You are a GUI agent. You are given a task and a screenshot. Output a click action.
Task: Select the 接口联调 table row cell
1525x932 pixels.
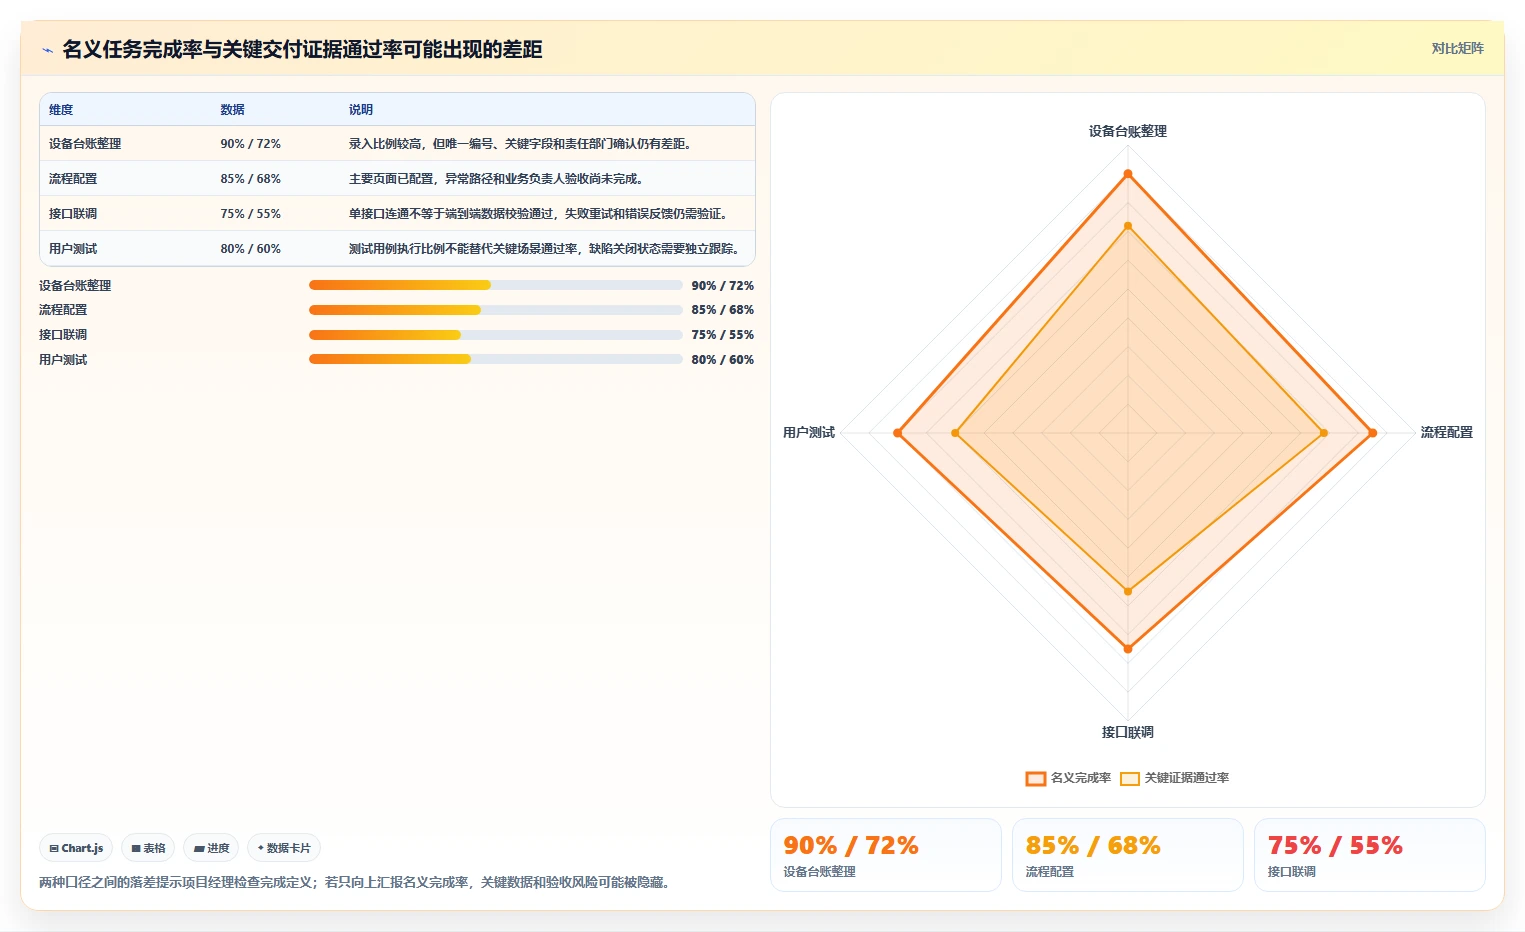click(x=73, y=214)
